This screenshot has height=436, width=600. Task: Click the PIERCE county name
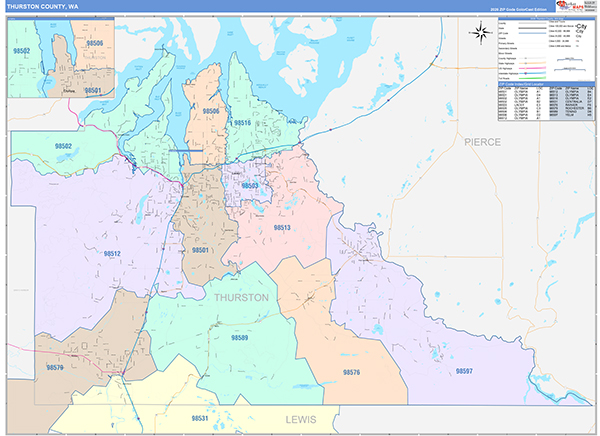point(483,142)
